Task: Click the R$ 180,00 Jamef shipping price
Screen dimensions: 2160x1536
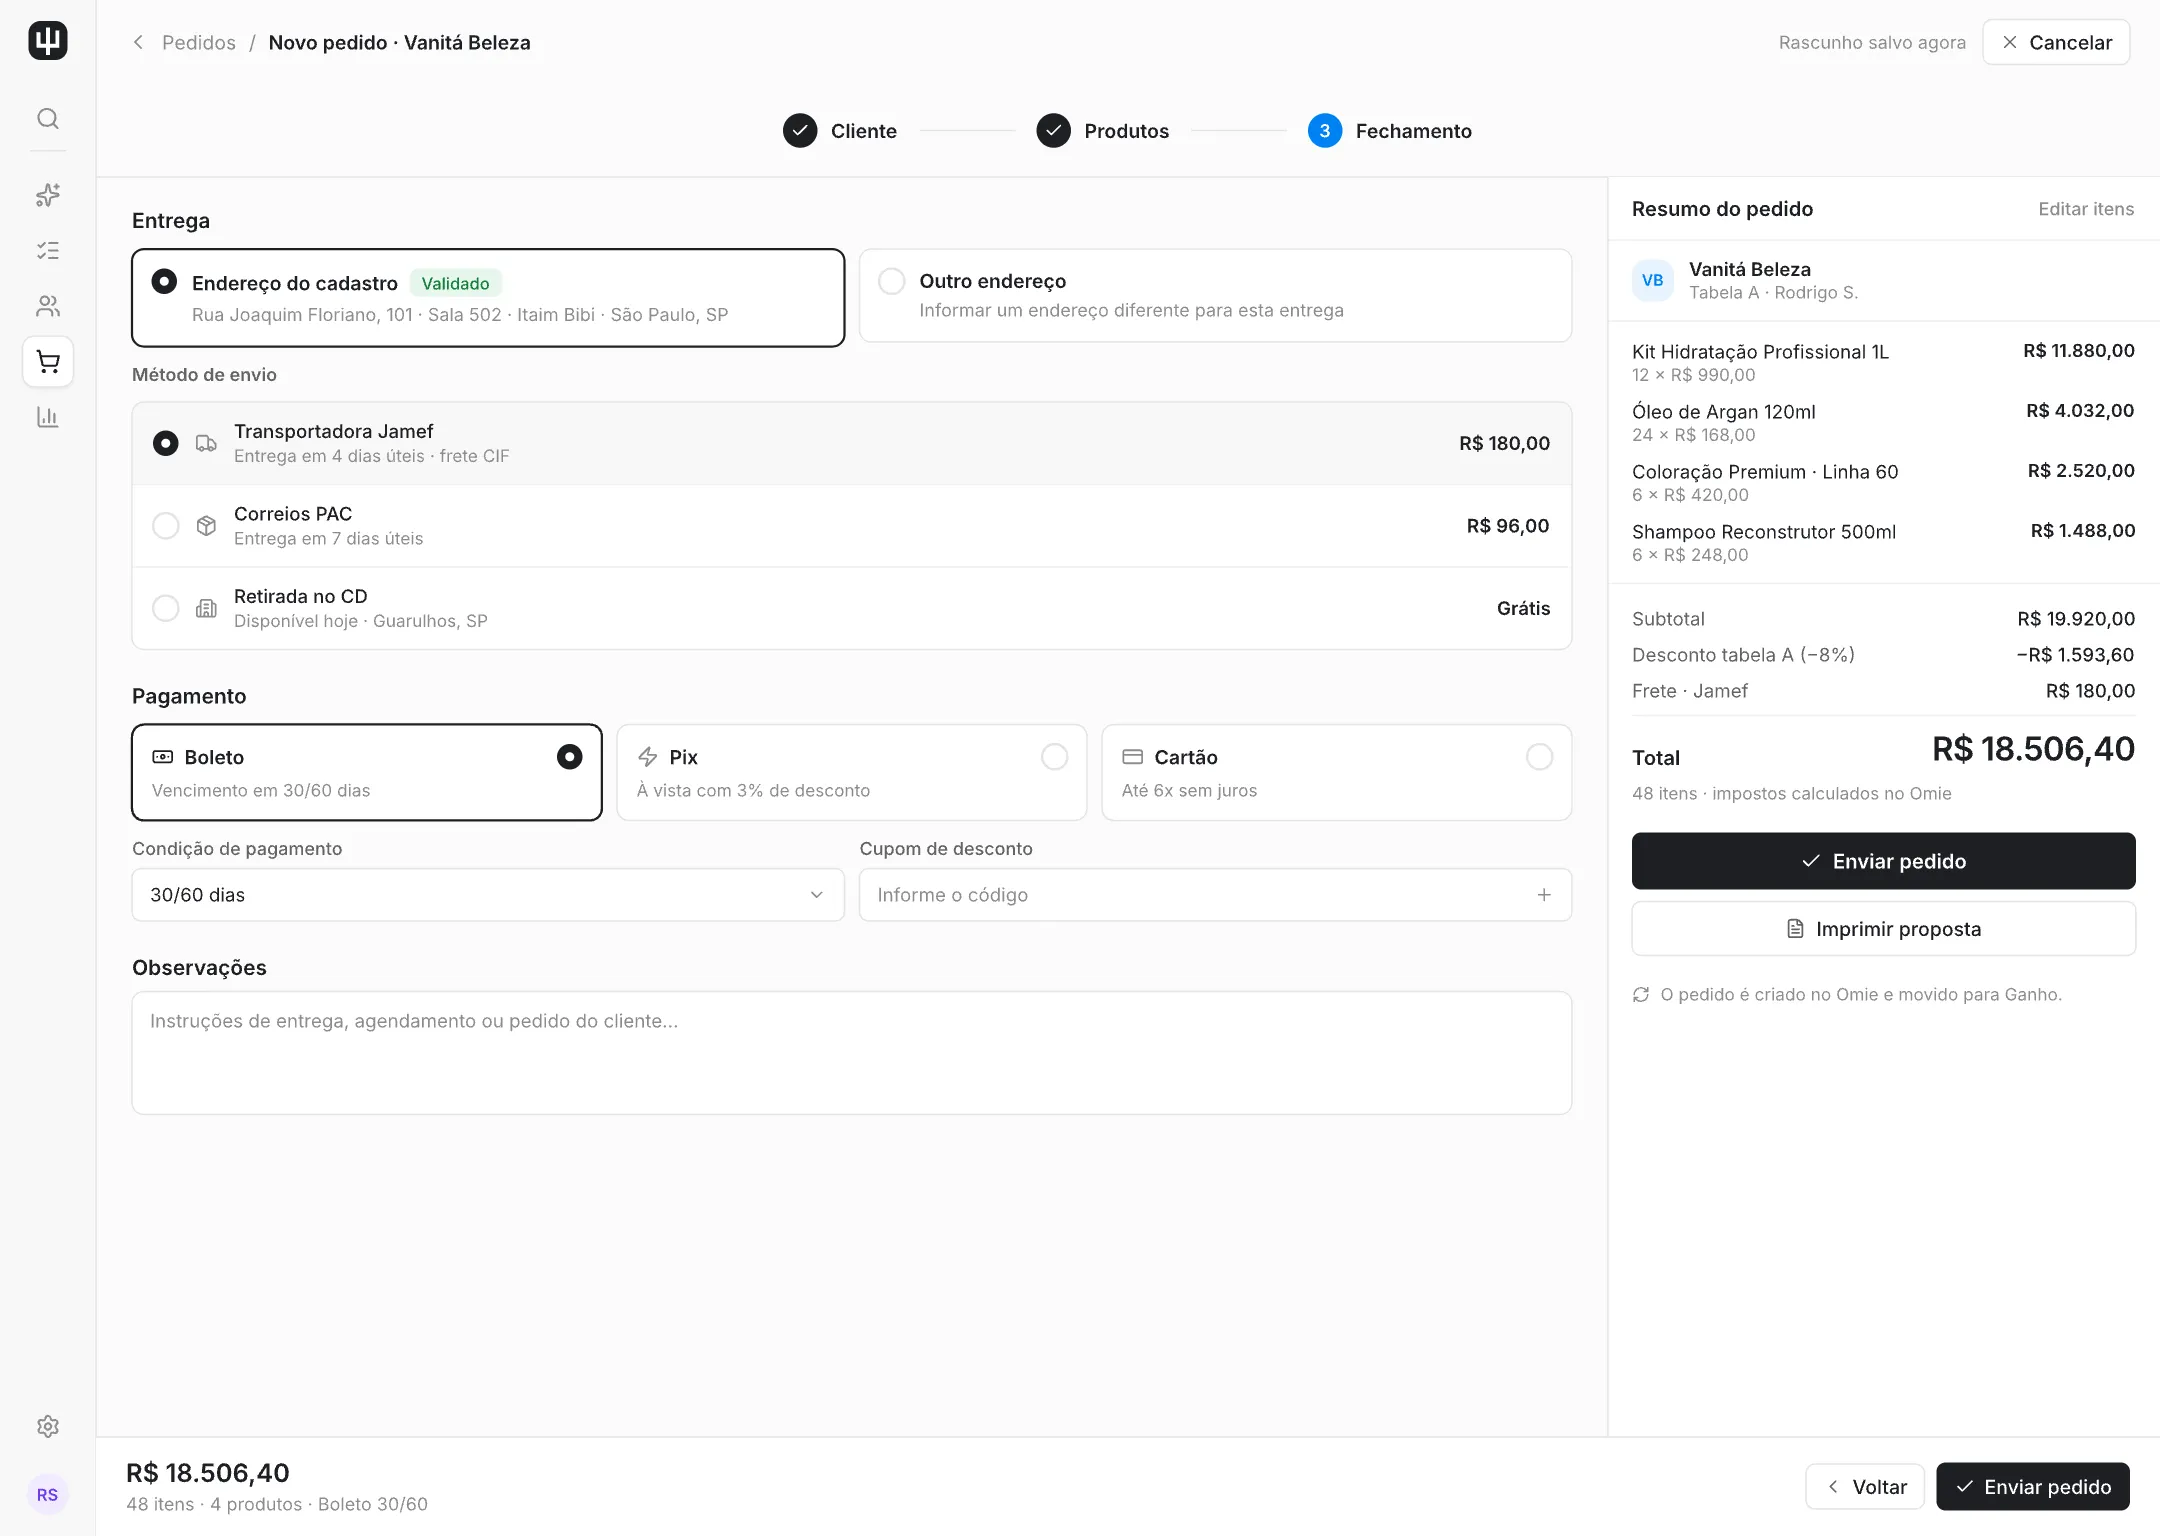Action: [1504, 443]
